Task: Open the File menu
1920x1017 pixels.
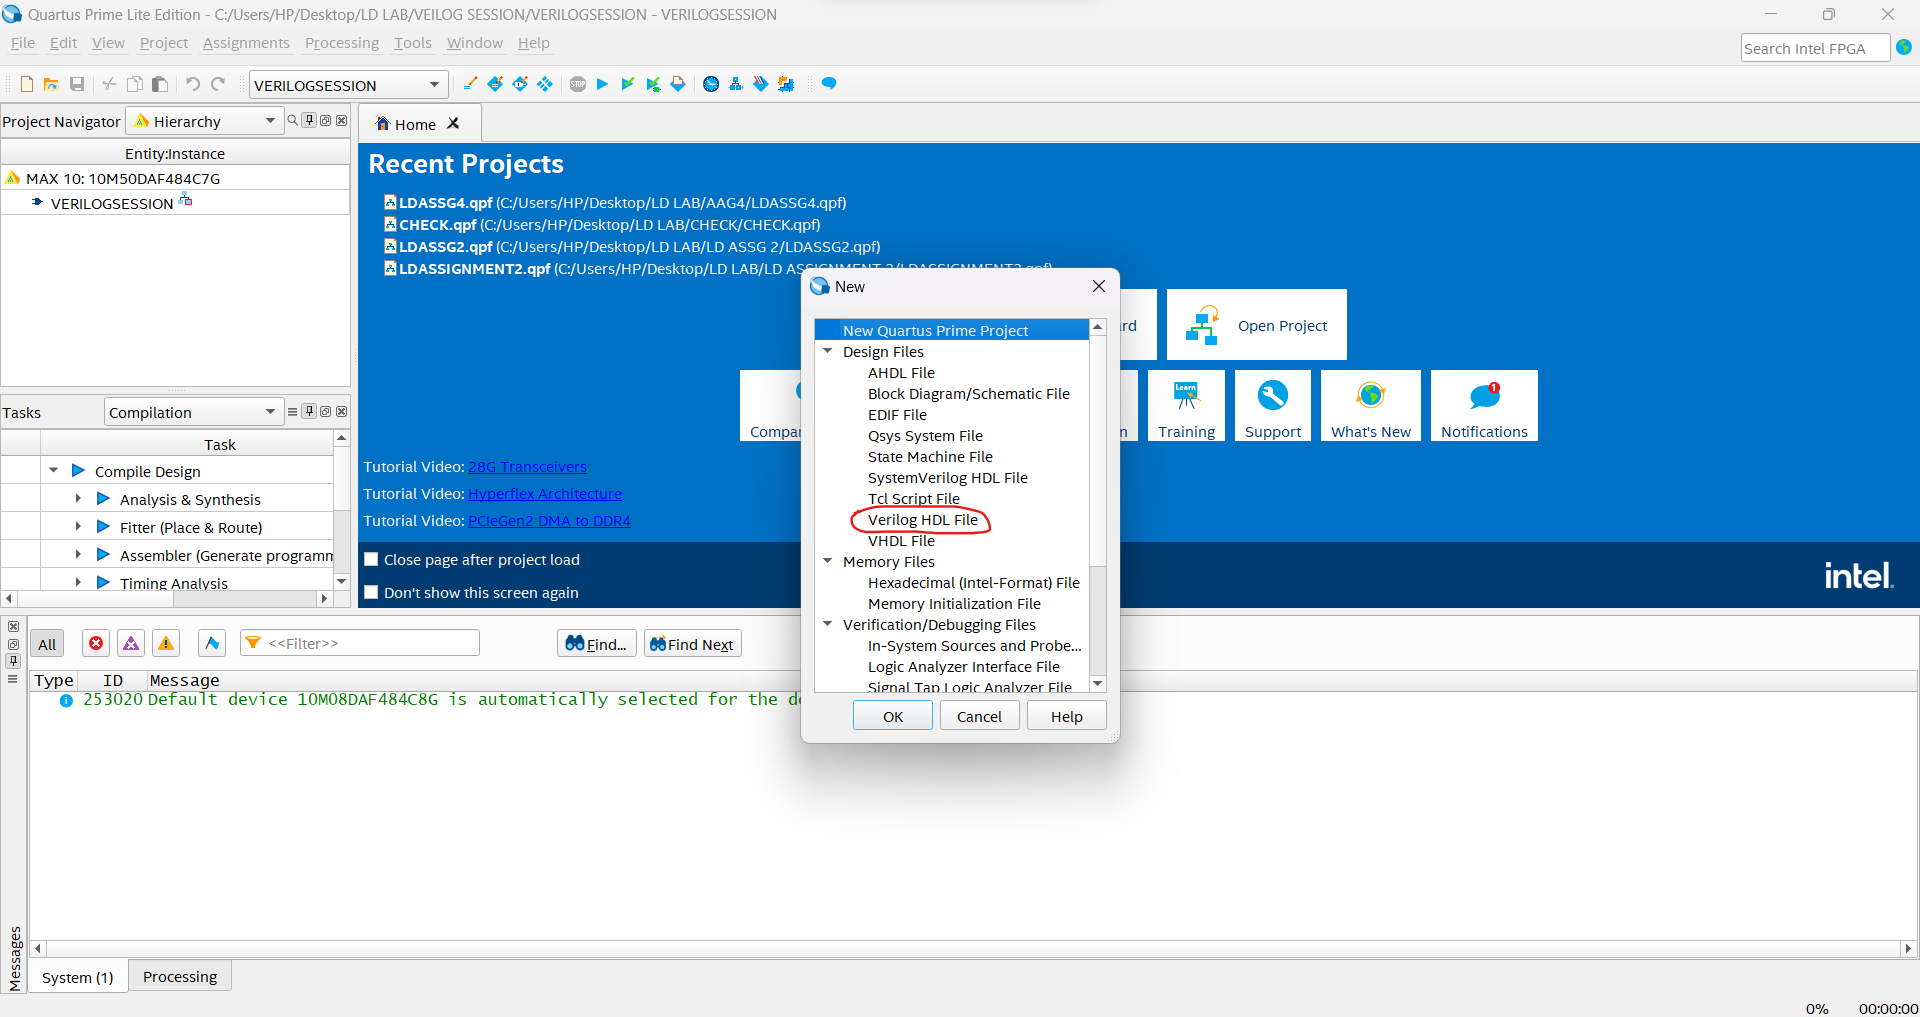Action: tap(22, 43)
